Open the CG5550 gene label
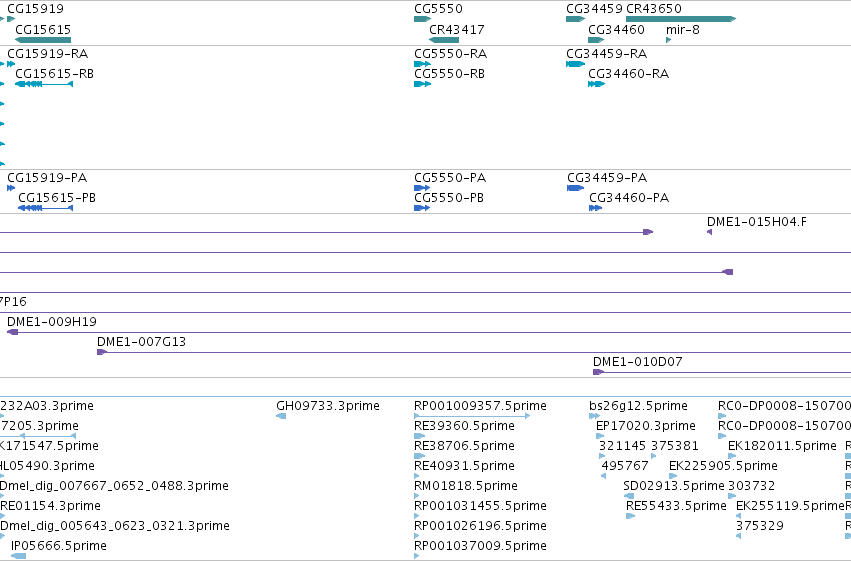This screenshot has width=851, height=561. (x=439, y=9)
